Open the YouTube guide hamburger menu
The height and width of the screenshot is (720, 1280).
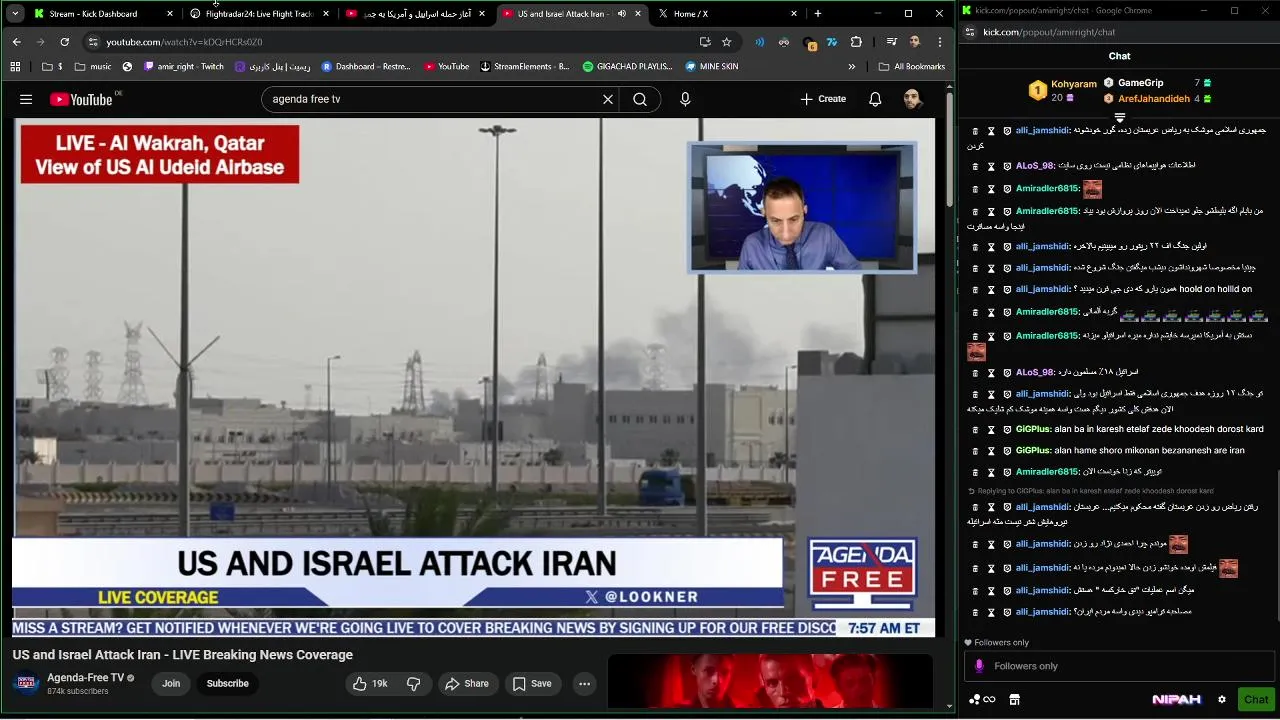(26, 99)
